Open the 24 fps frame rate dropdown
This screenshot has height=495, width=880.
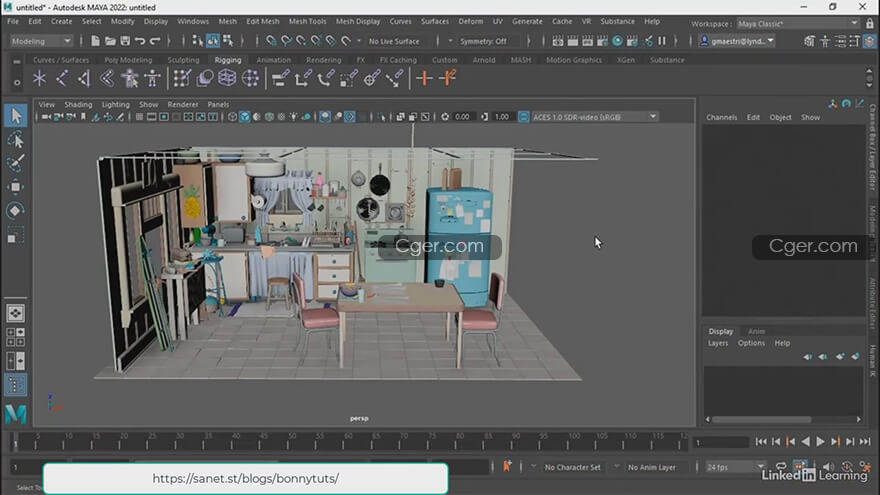tap(736, 467)
